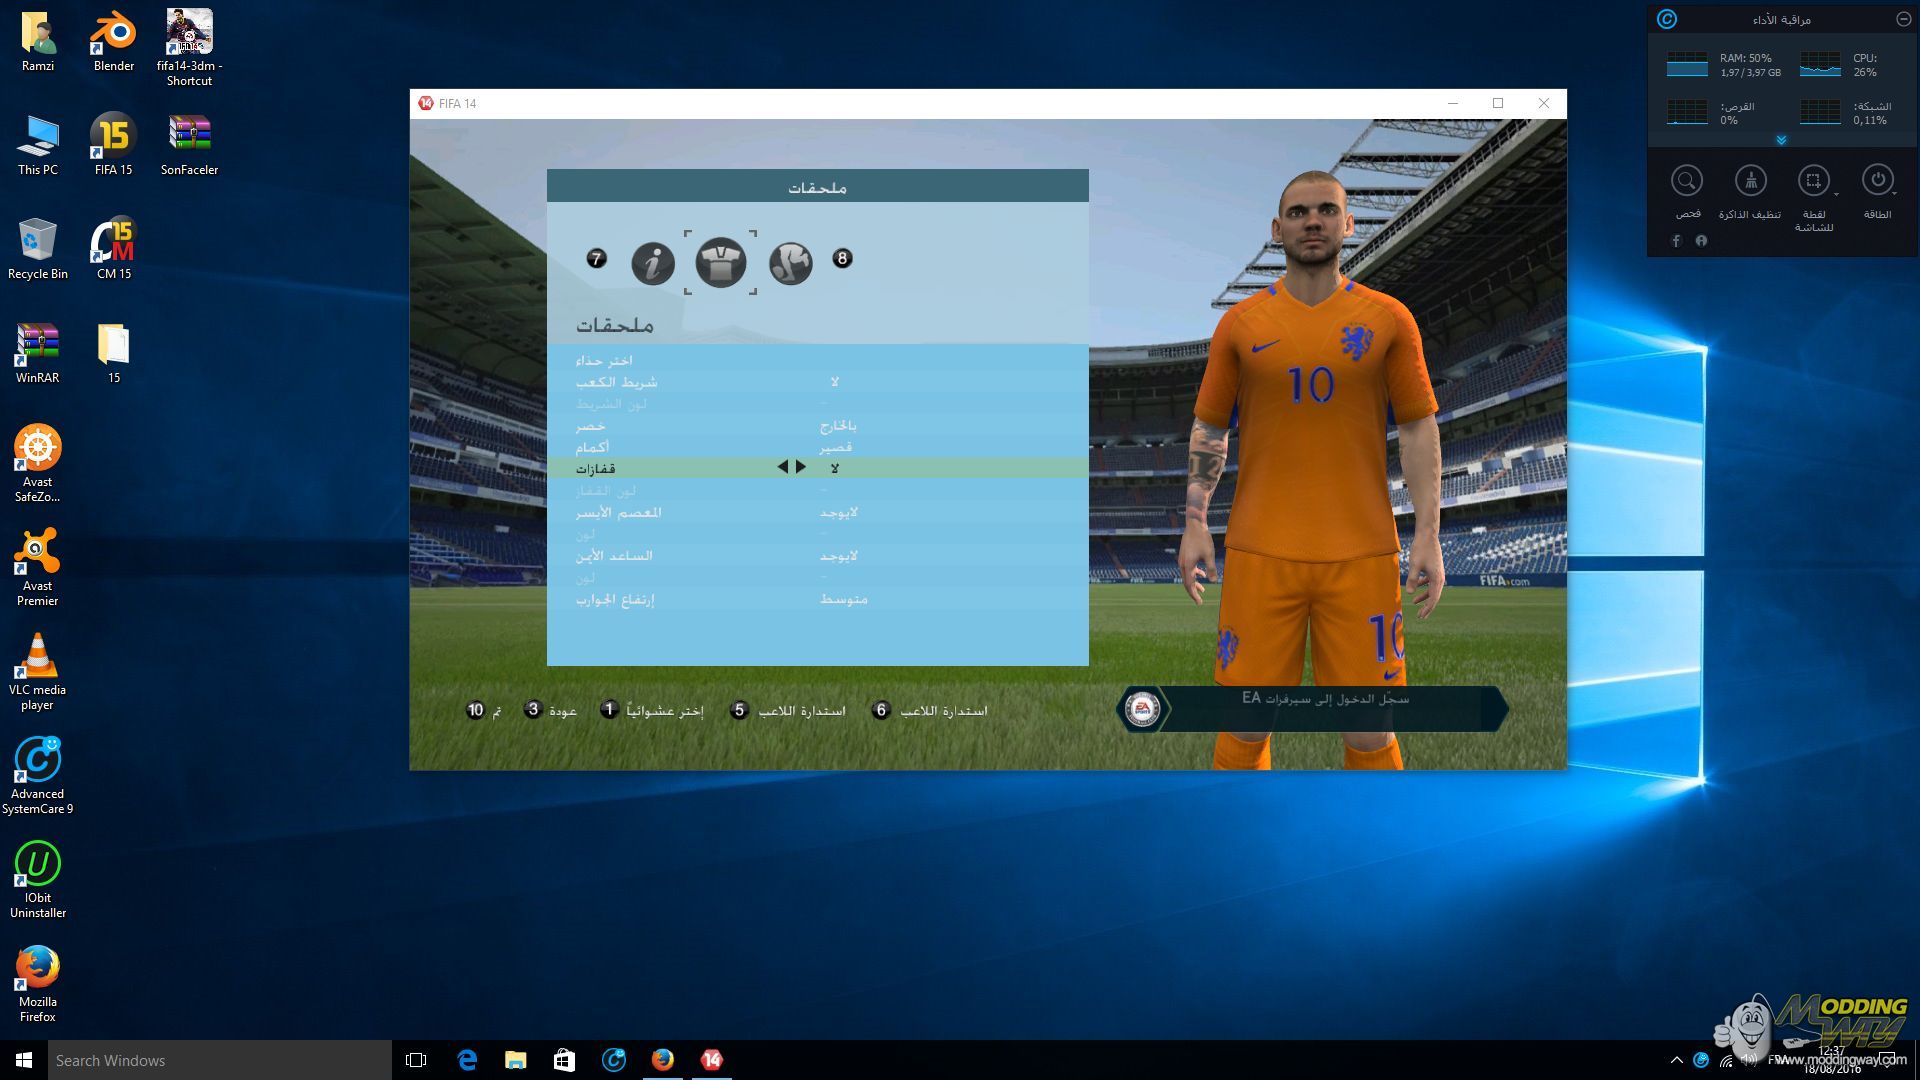This screenshot has width=1920, height=1080.
Task: Click the EA Sports logo badge
Action: tap(1142, 709)
